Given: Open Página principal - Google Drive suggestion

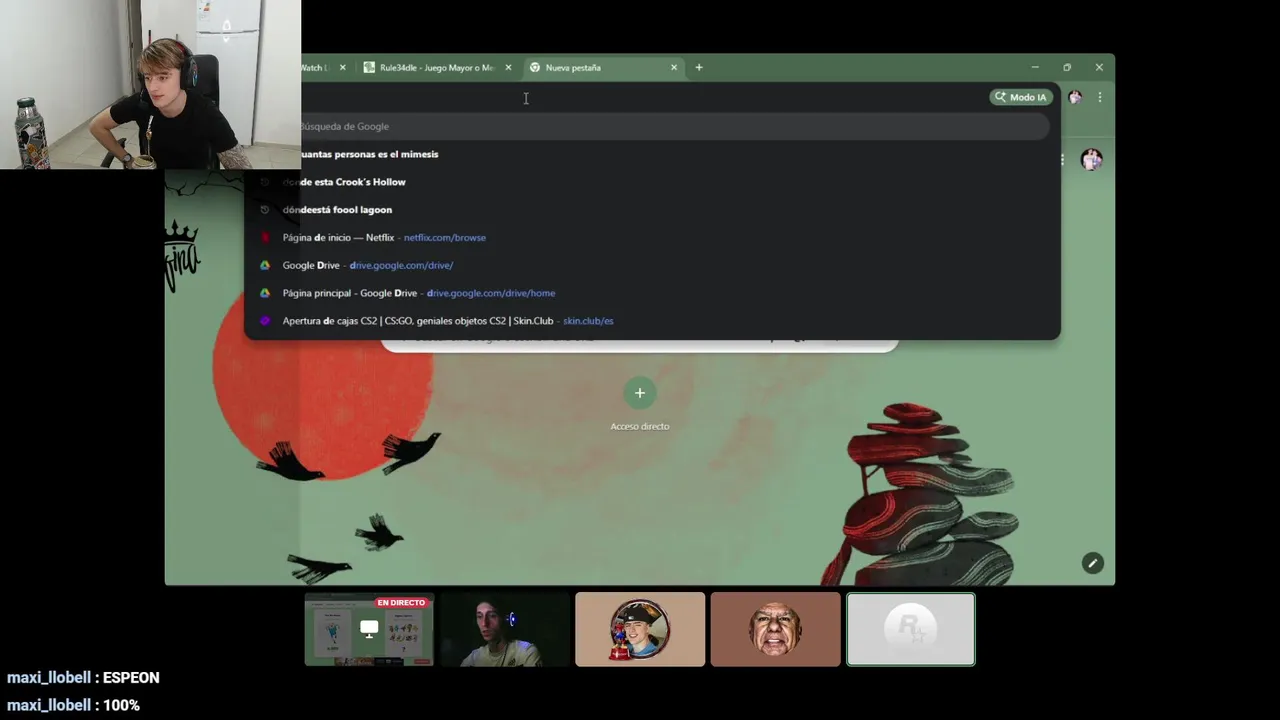Looking at the screenshot, I should (x=652, y=293).
